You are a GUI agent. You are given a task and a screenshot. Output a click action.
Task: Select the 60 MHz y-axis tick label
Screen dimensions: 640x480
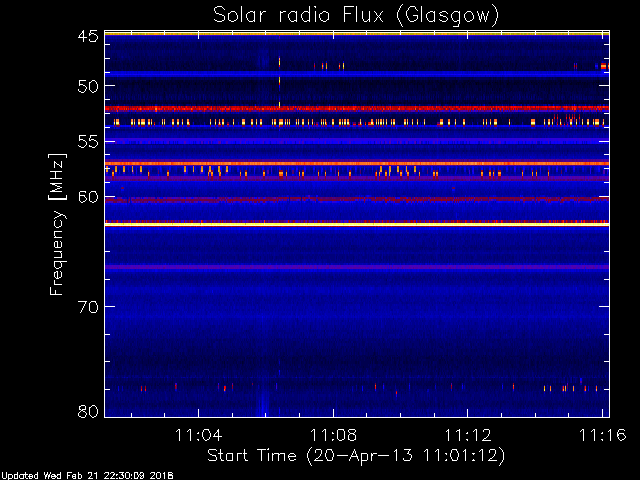click(x=88, y=197)
